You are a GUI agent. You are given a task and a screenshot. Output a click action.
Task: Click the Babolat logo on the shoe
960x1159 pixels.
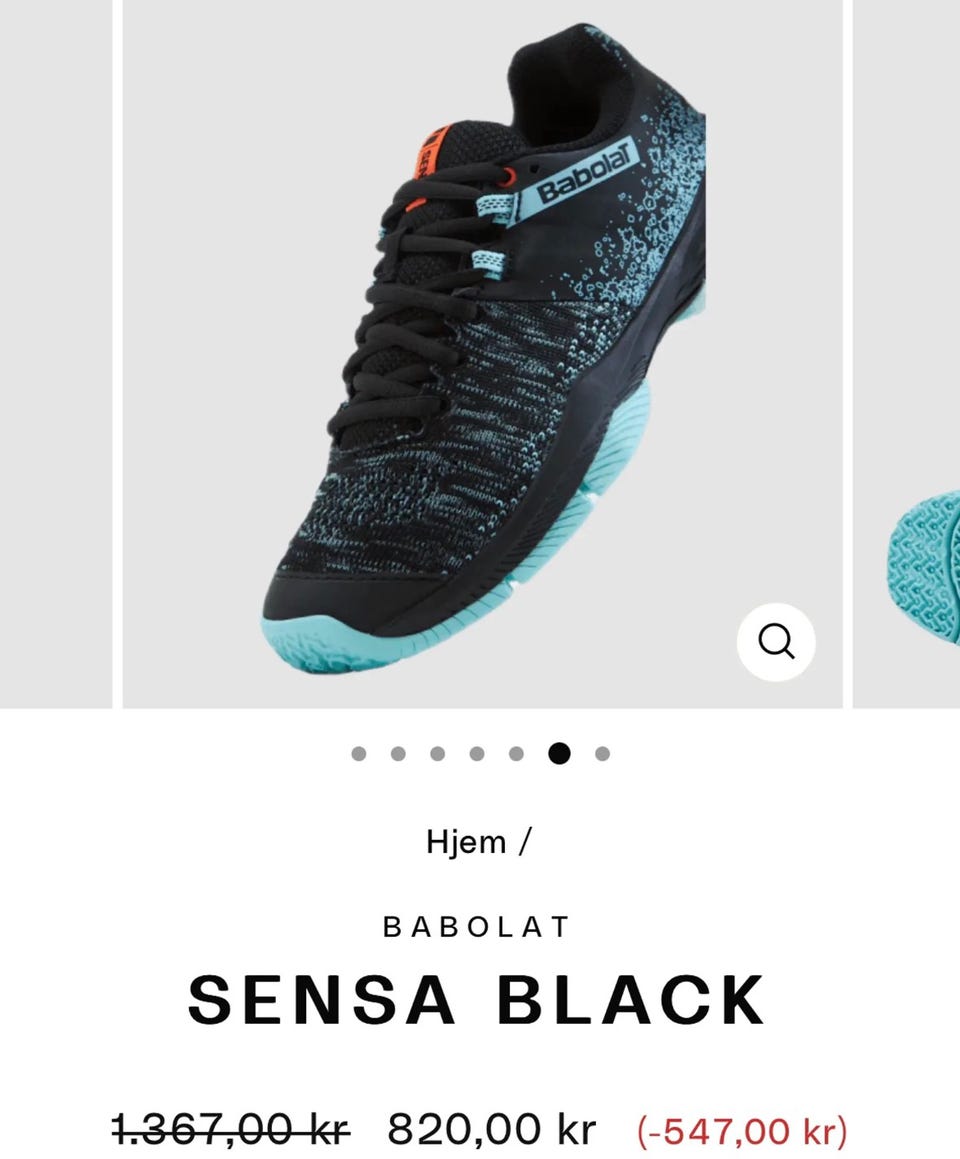[x=588, y=172]
